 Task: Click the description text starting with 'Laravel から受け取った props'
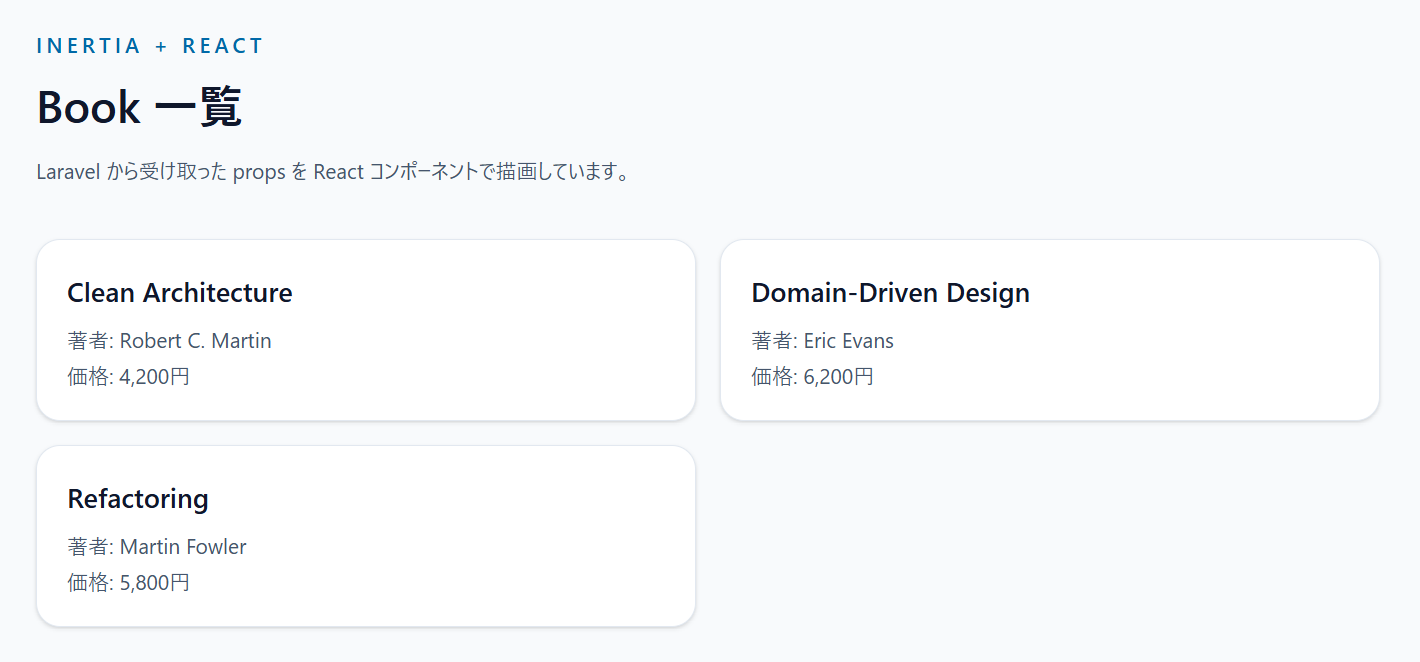pos(333,172)
